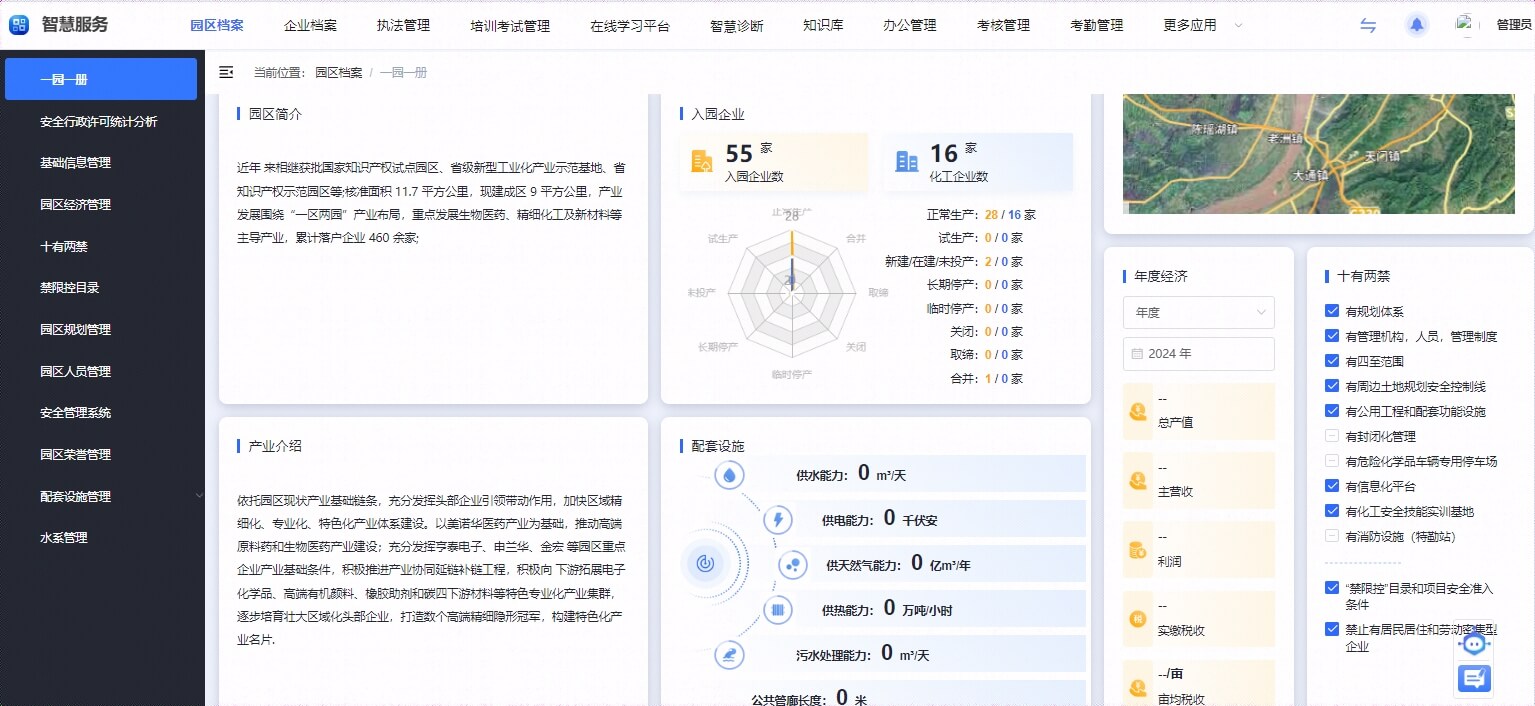Click the 利润 coin icon
The width and height of the screenshot is (1535, 706).
[x=1137, y=549]
